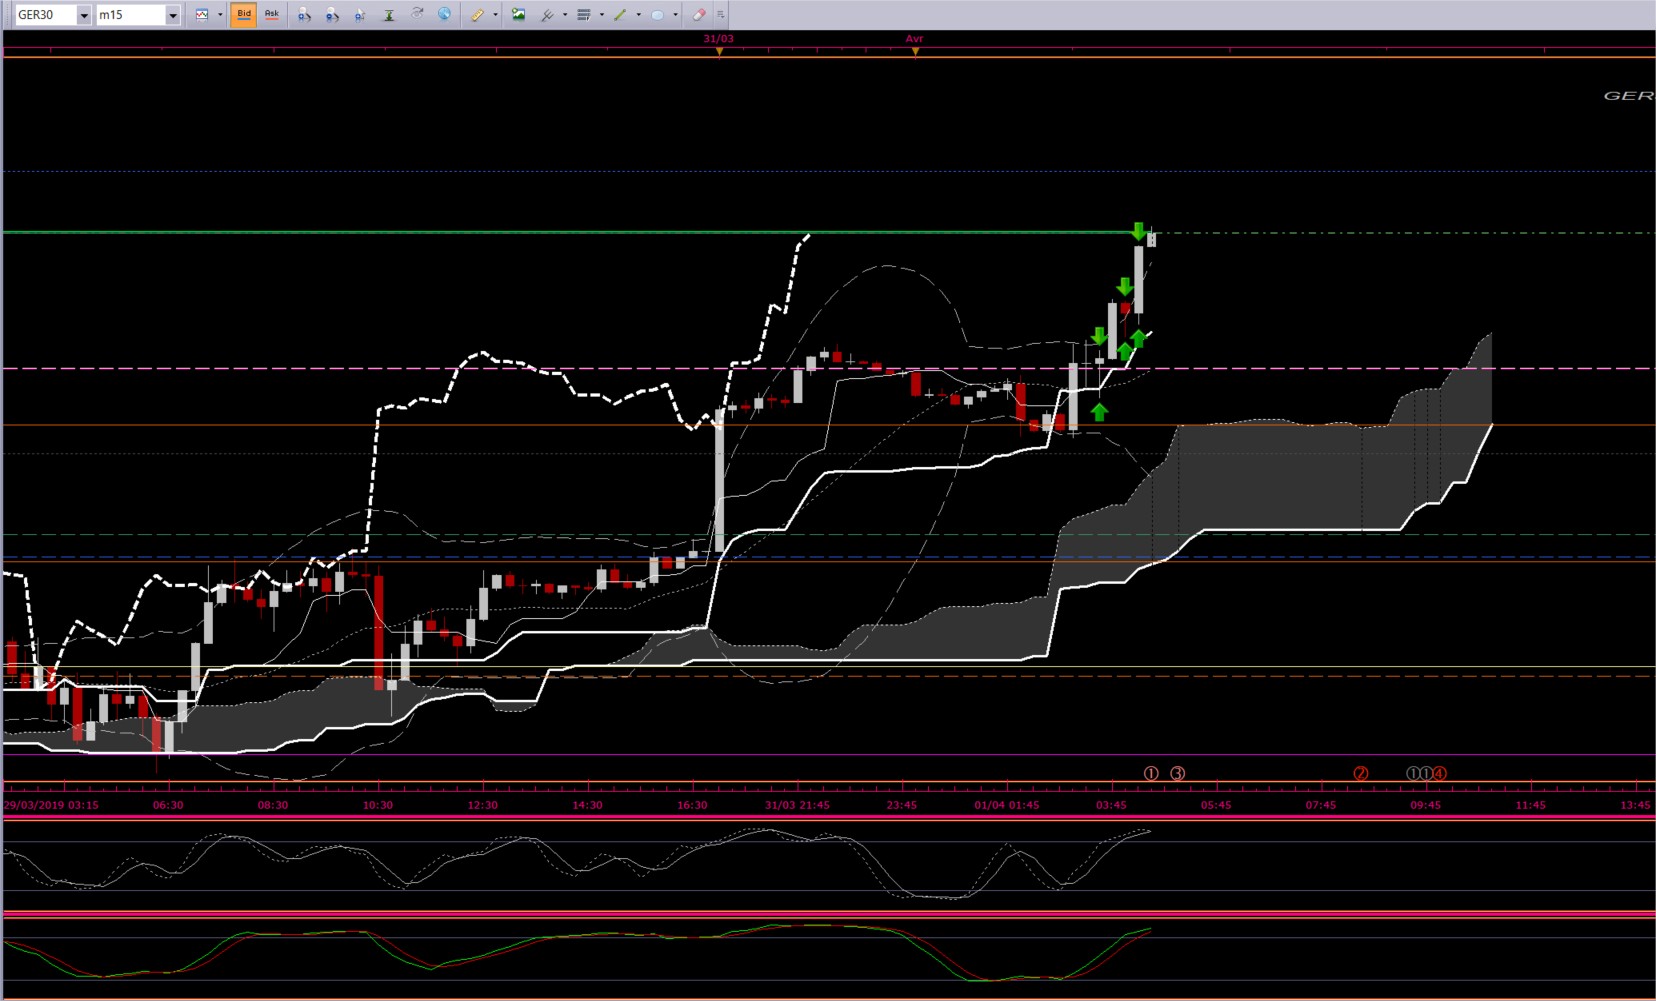This screenshot has width=1656, height=1001.
Task: Expand the chart type dropdown arrow
Action: 220,15
